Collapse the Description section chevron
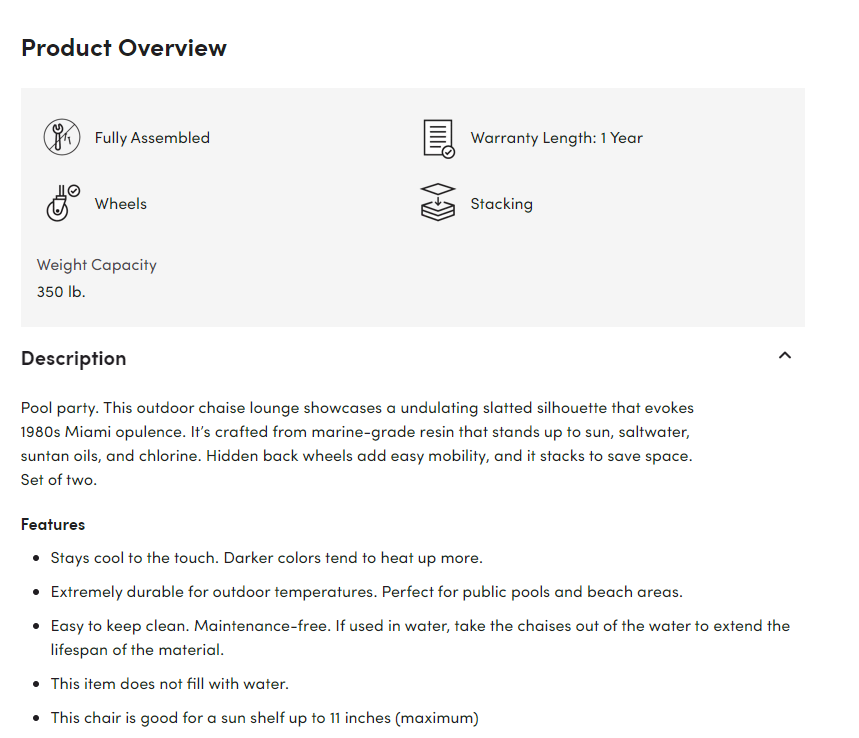 [784, 356]
